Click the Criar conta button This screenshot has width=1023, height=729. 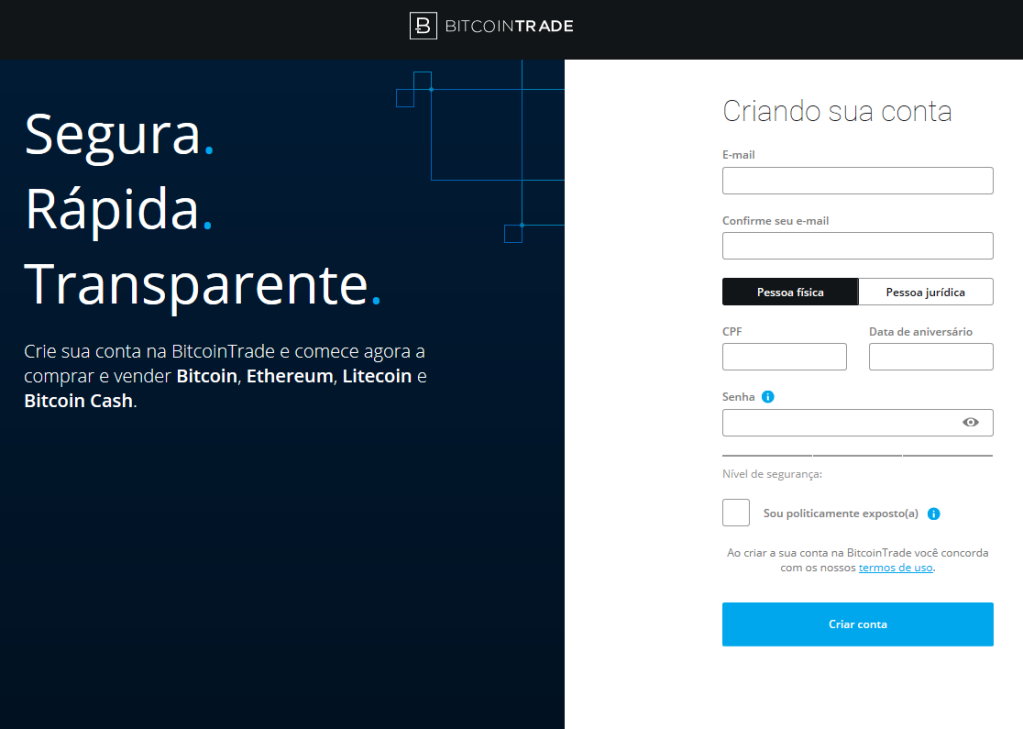(857, 624)
